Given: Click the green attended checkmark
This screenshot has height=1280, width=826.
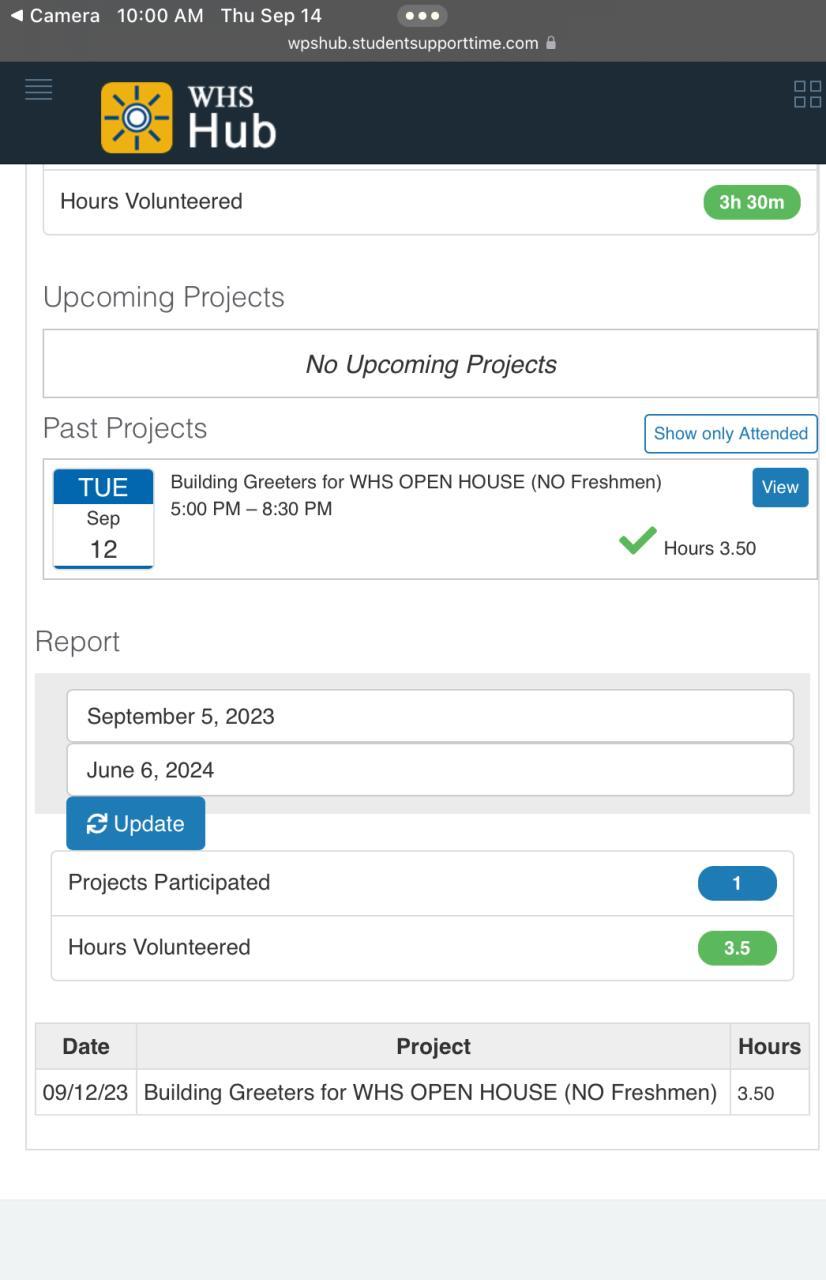Looking at the screenshot, I should 637,541.
